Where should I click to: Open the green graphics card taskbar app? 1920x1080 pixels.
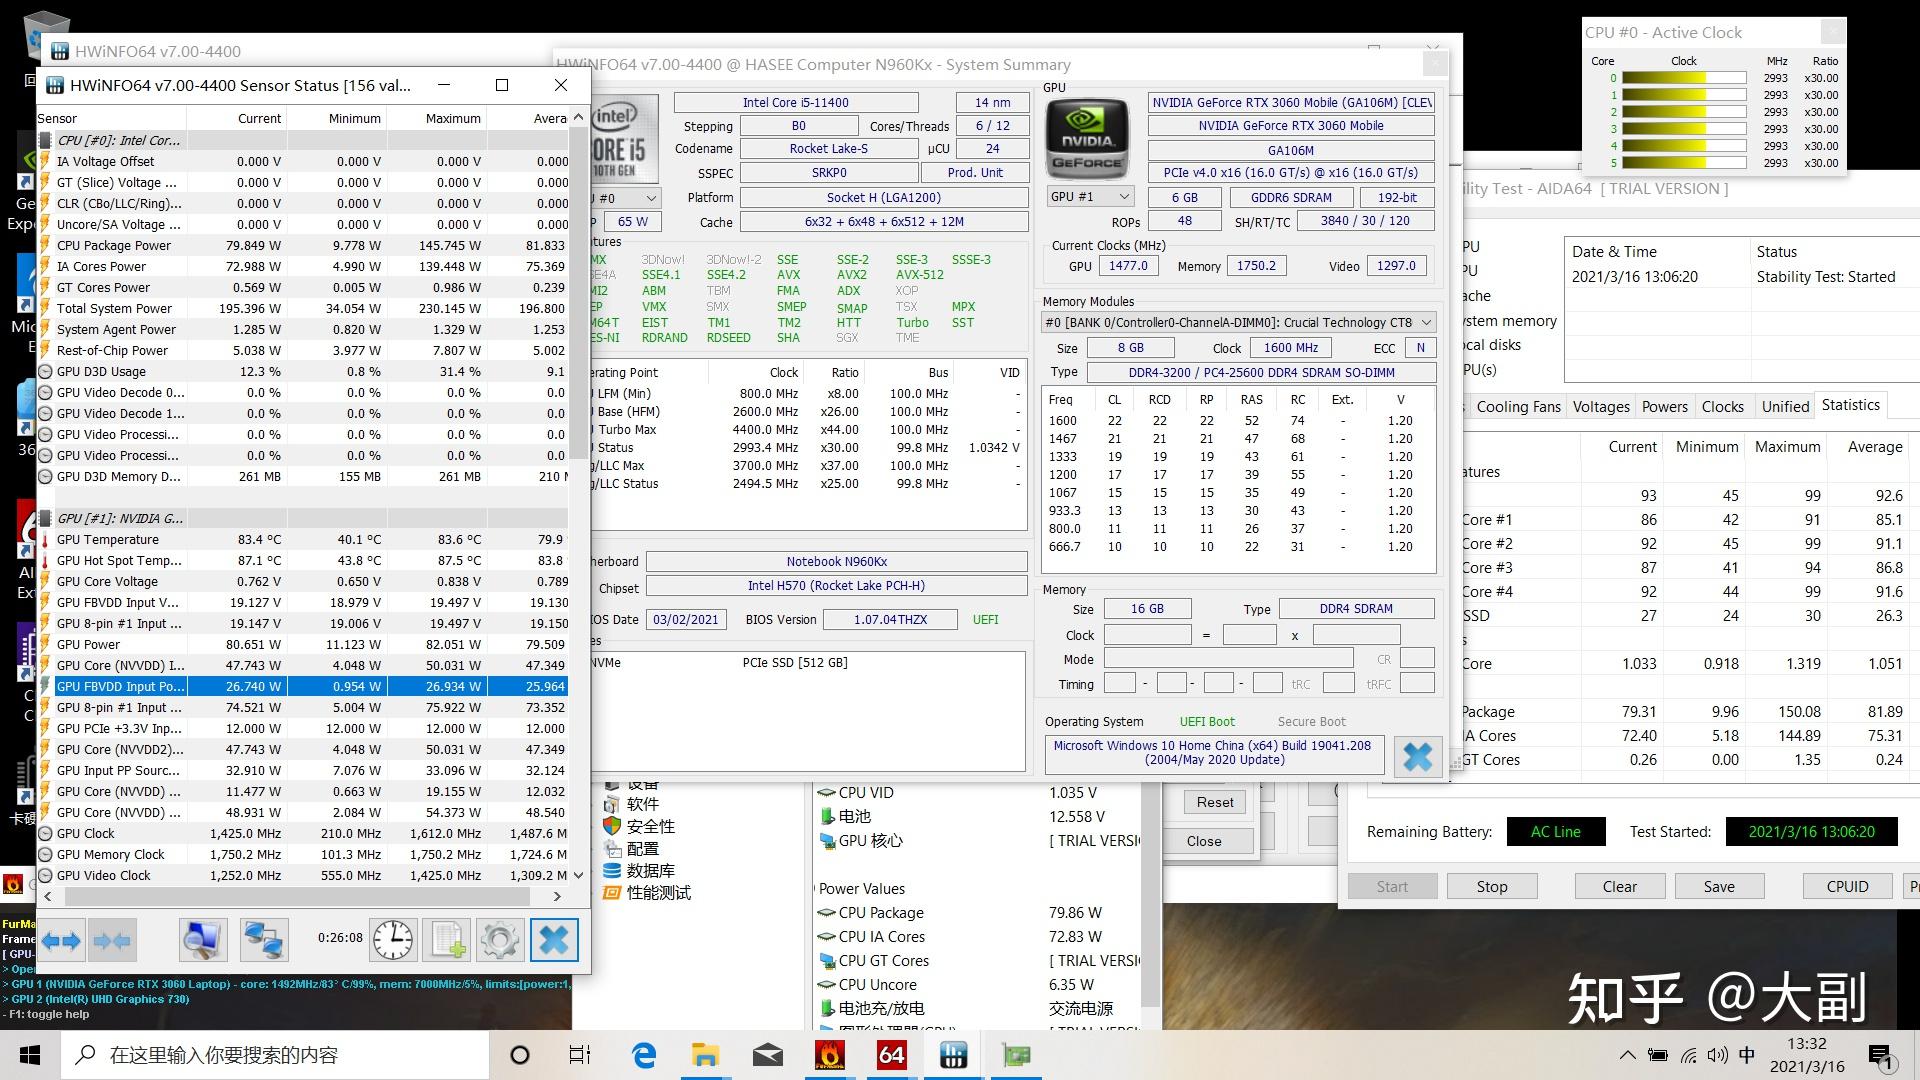1015,1055
